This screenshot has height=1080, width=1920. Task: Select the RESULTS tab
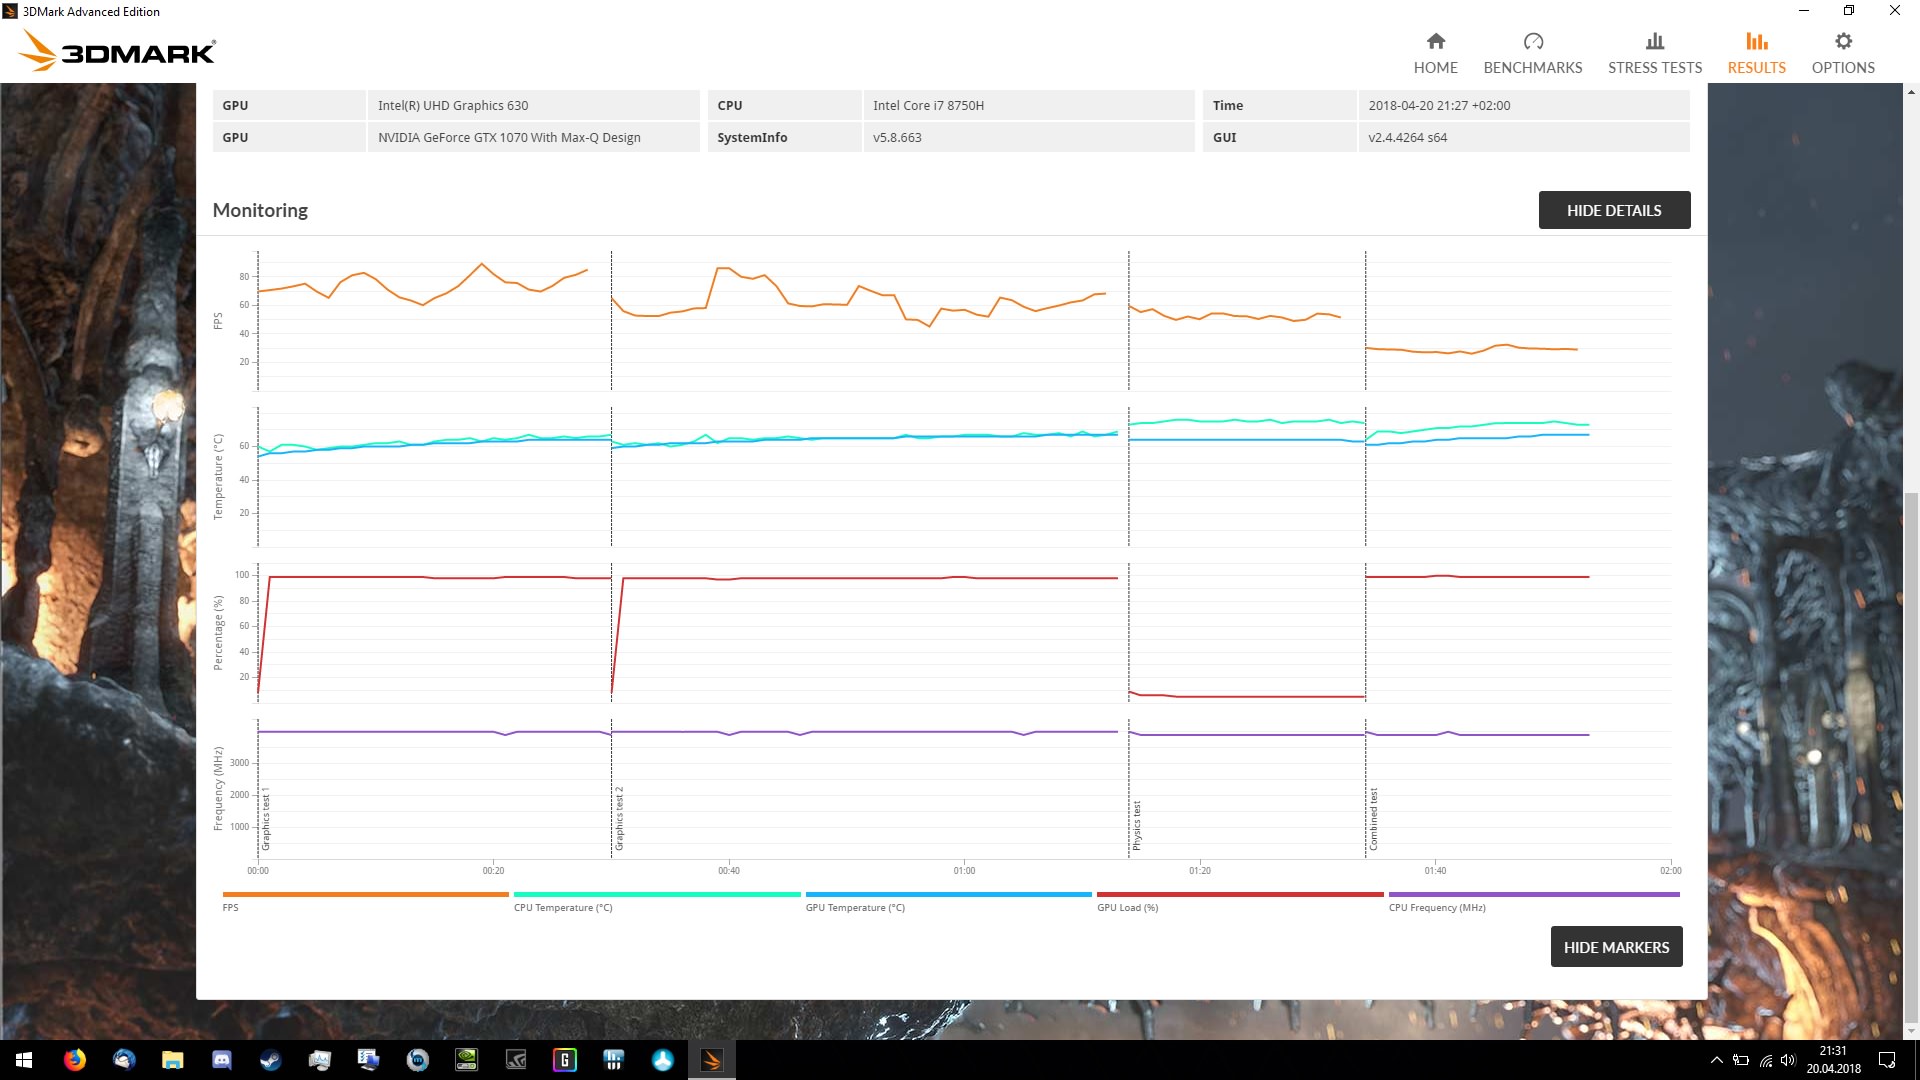1756,53
